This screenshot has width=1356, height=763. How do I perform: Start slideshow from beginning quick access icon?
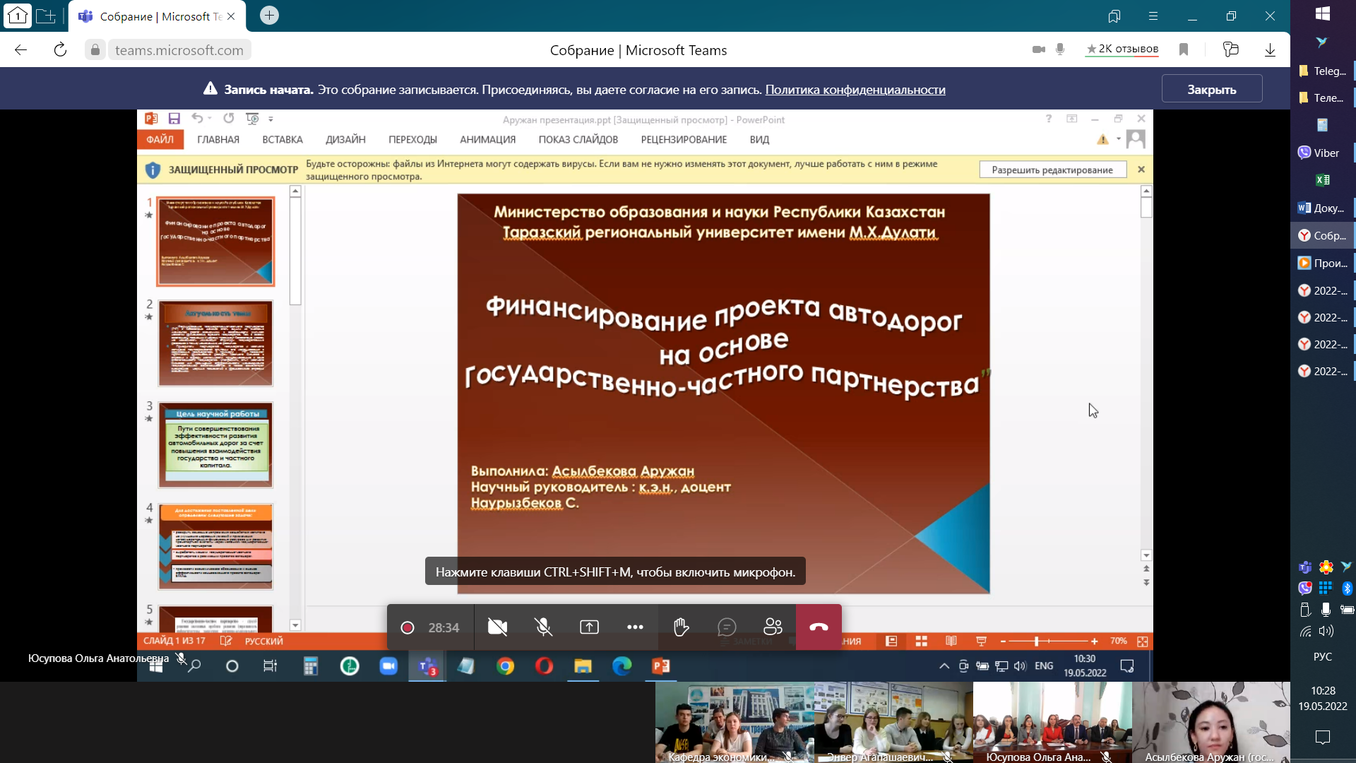click(252, 119)
